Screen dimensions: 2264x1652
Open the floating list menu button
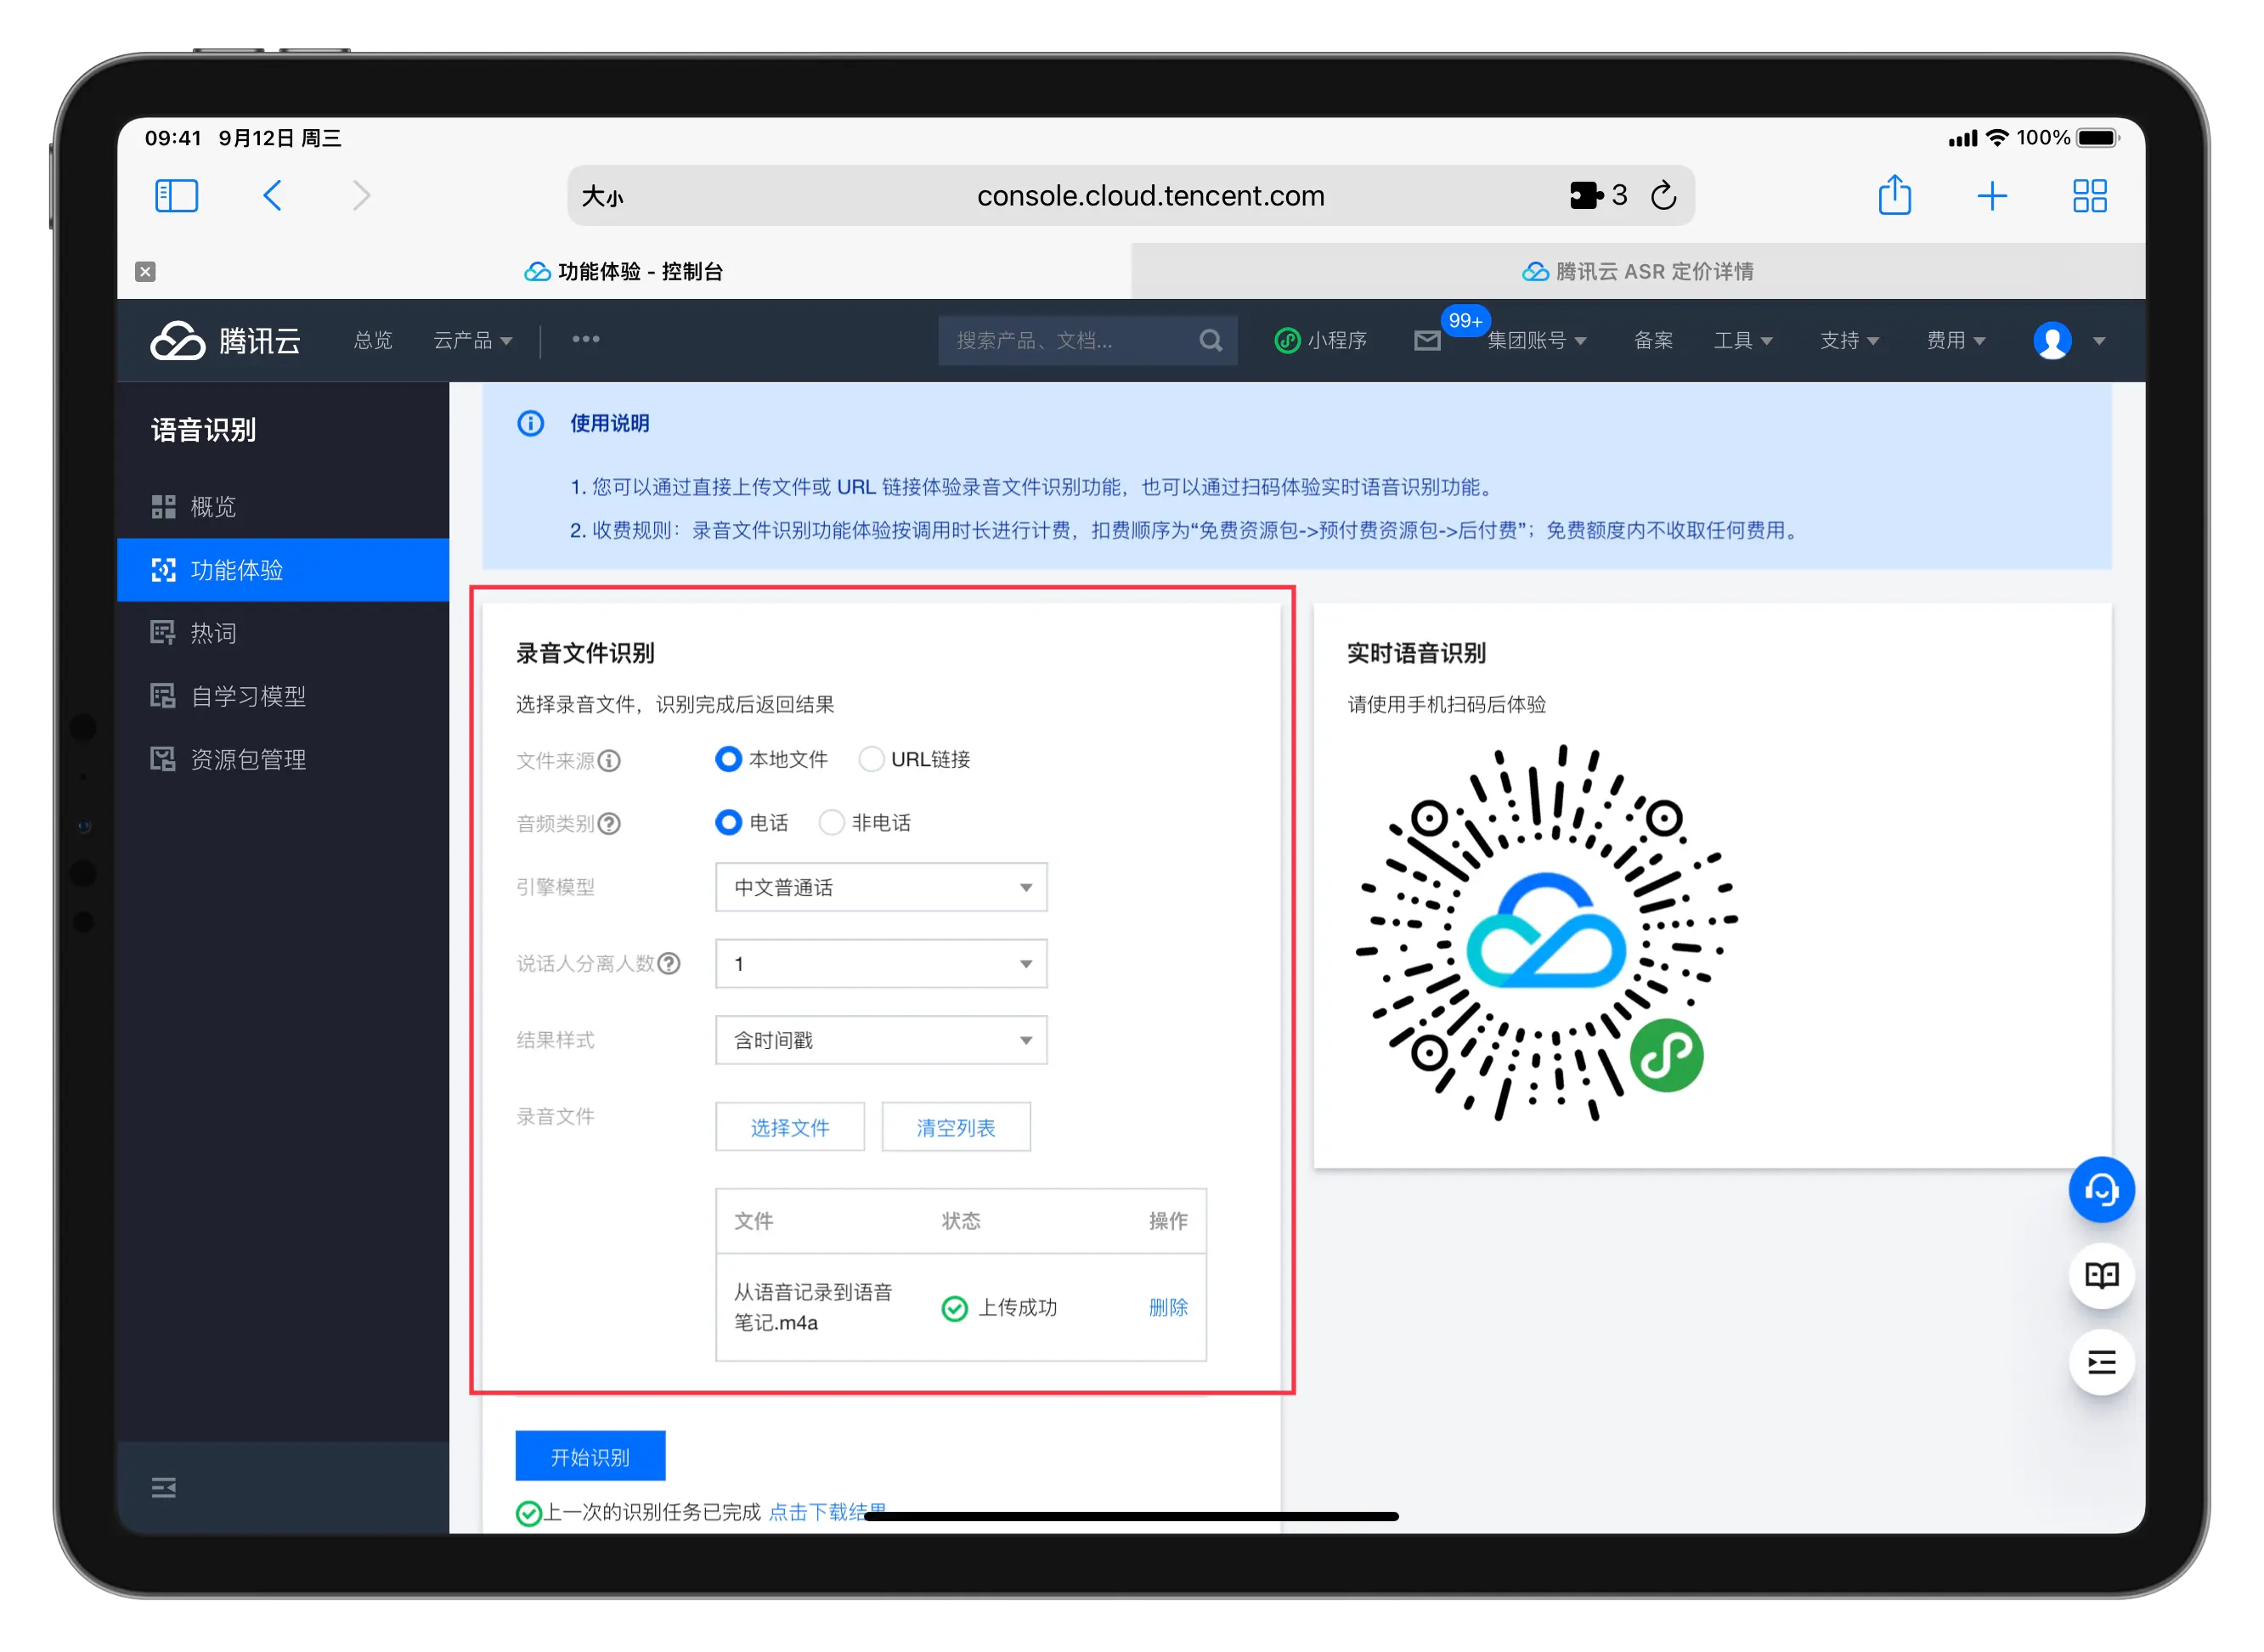tap(2101, 1362)
